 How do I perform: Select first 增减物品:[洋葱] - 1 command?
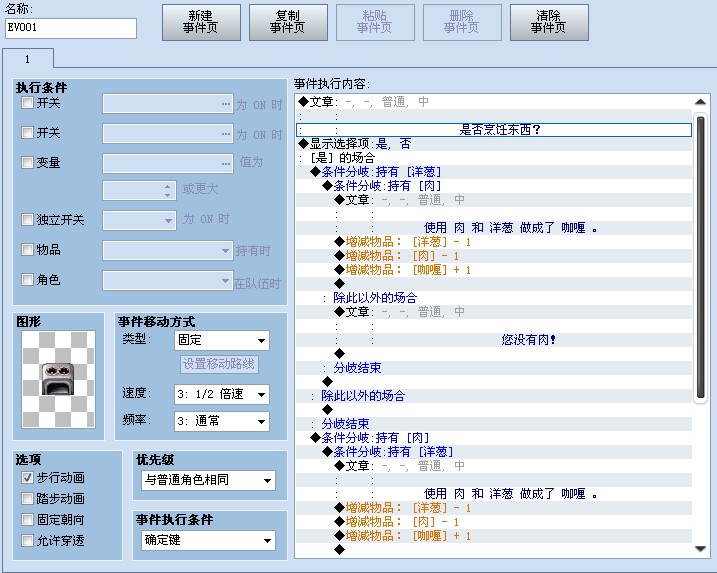click(494, 242)
